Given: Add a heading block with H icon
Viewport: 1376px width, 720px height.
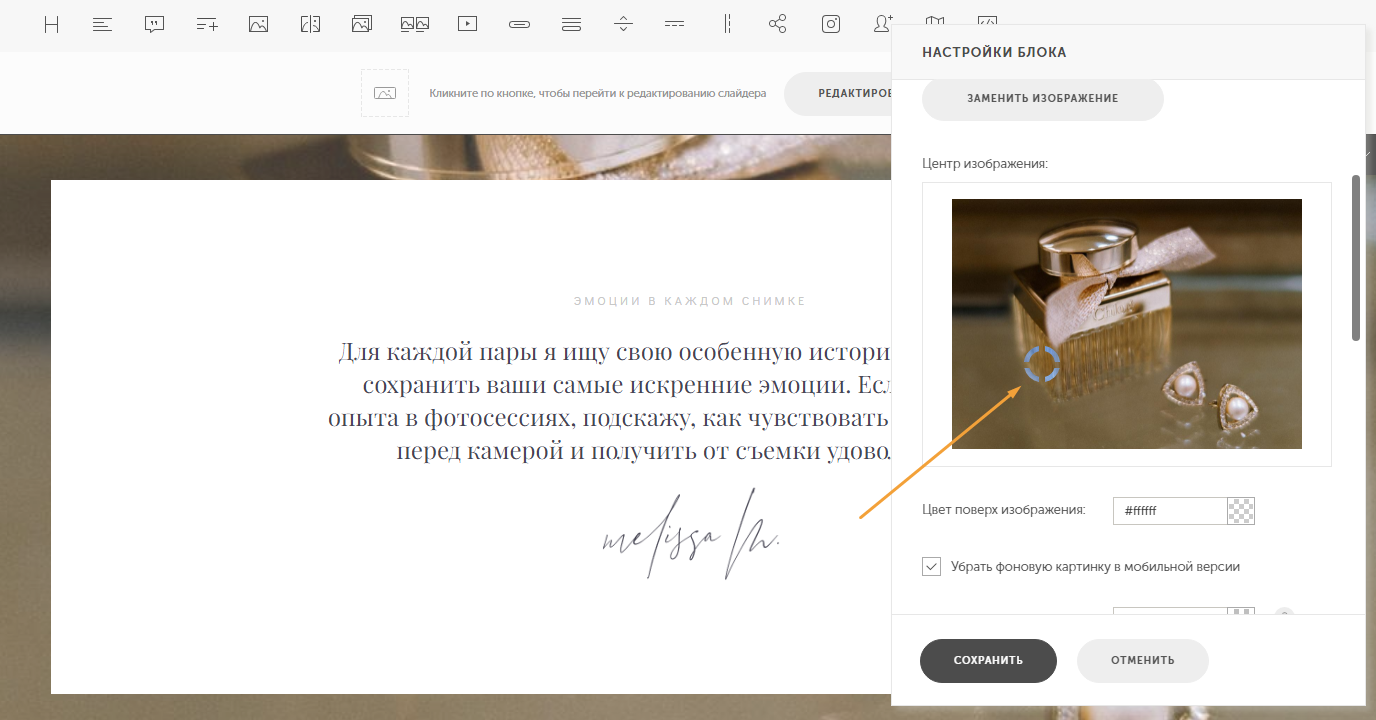Looking at the screenshot, I should 51,25.
